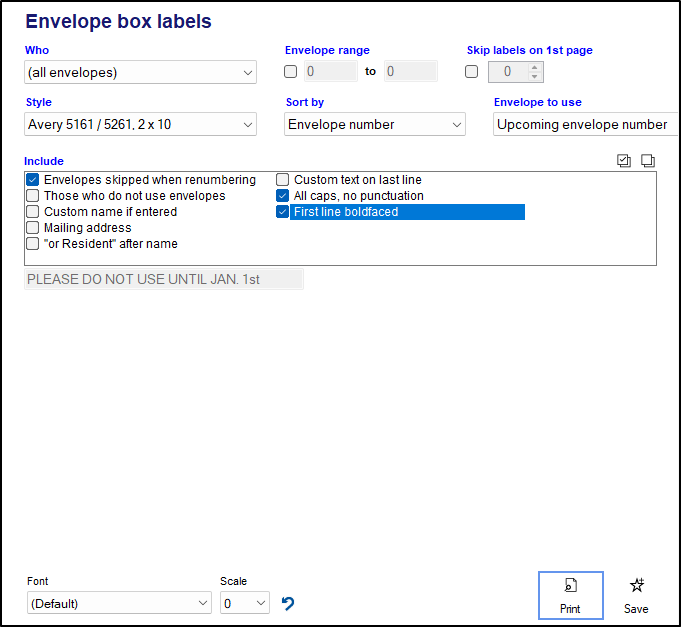Viewport: 681px width, 627px height.
Task: Click the check-all icon above Include list
Action: coord(625,160)
